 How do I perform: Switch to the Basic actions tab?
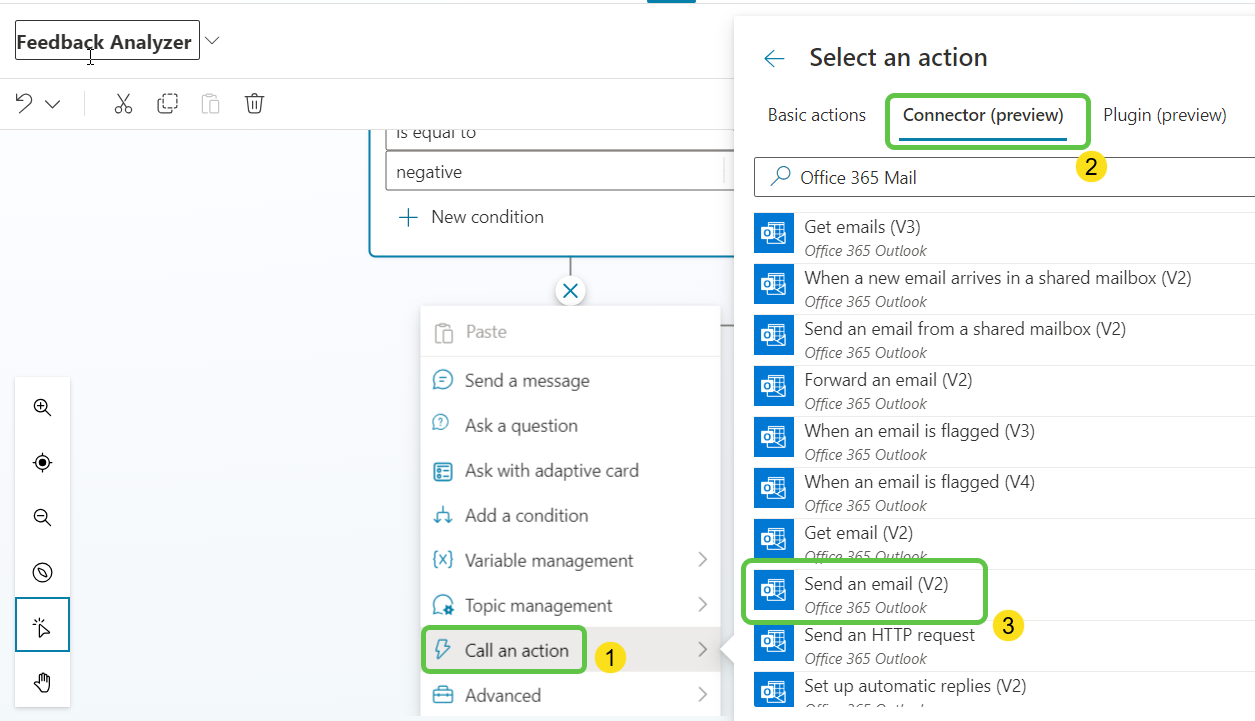[x=816, y=115]
